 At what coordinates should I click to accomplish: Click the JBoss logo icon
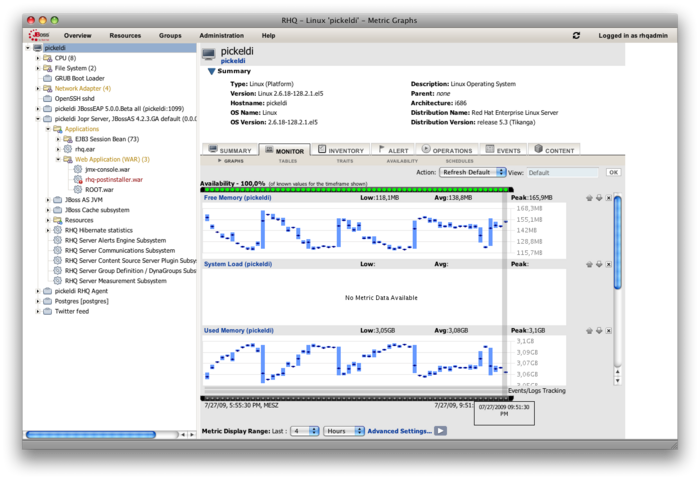39,35
